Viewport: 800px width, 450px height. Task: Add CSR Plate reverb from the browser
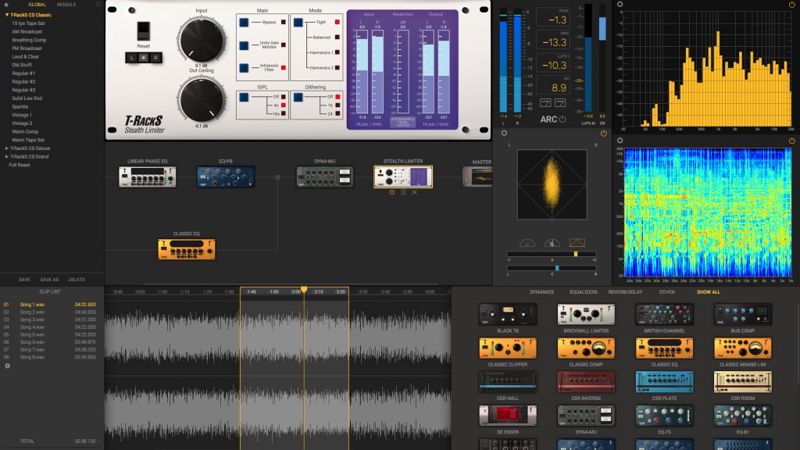tap(664, 382)
